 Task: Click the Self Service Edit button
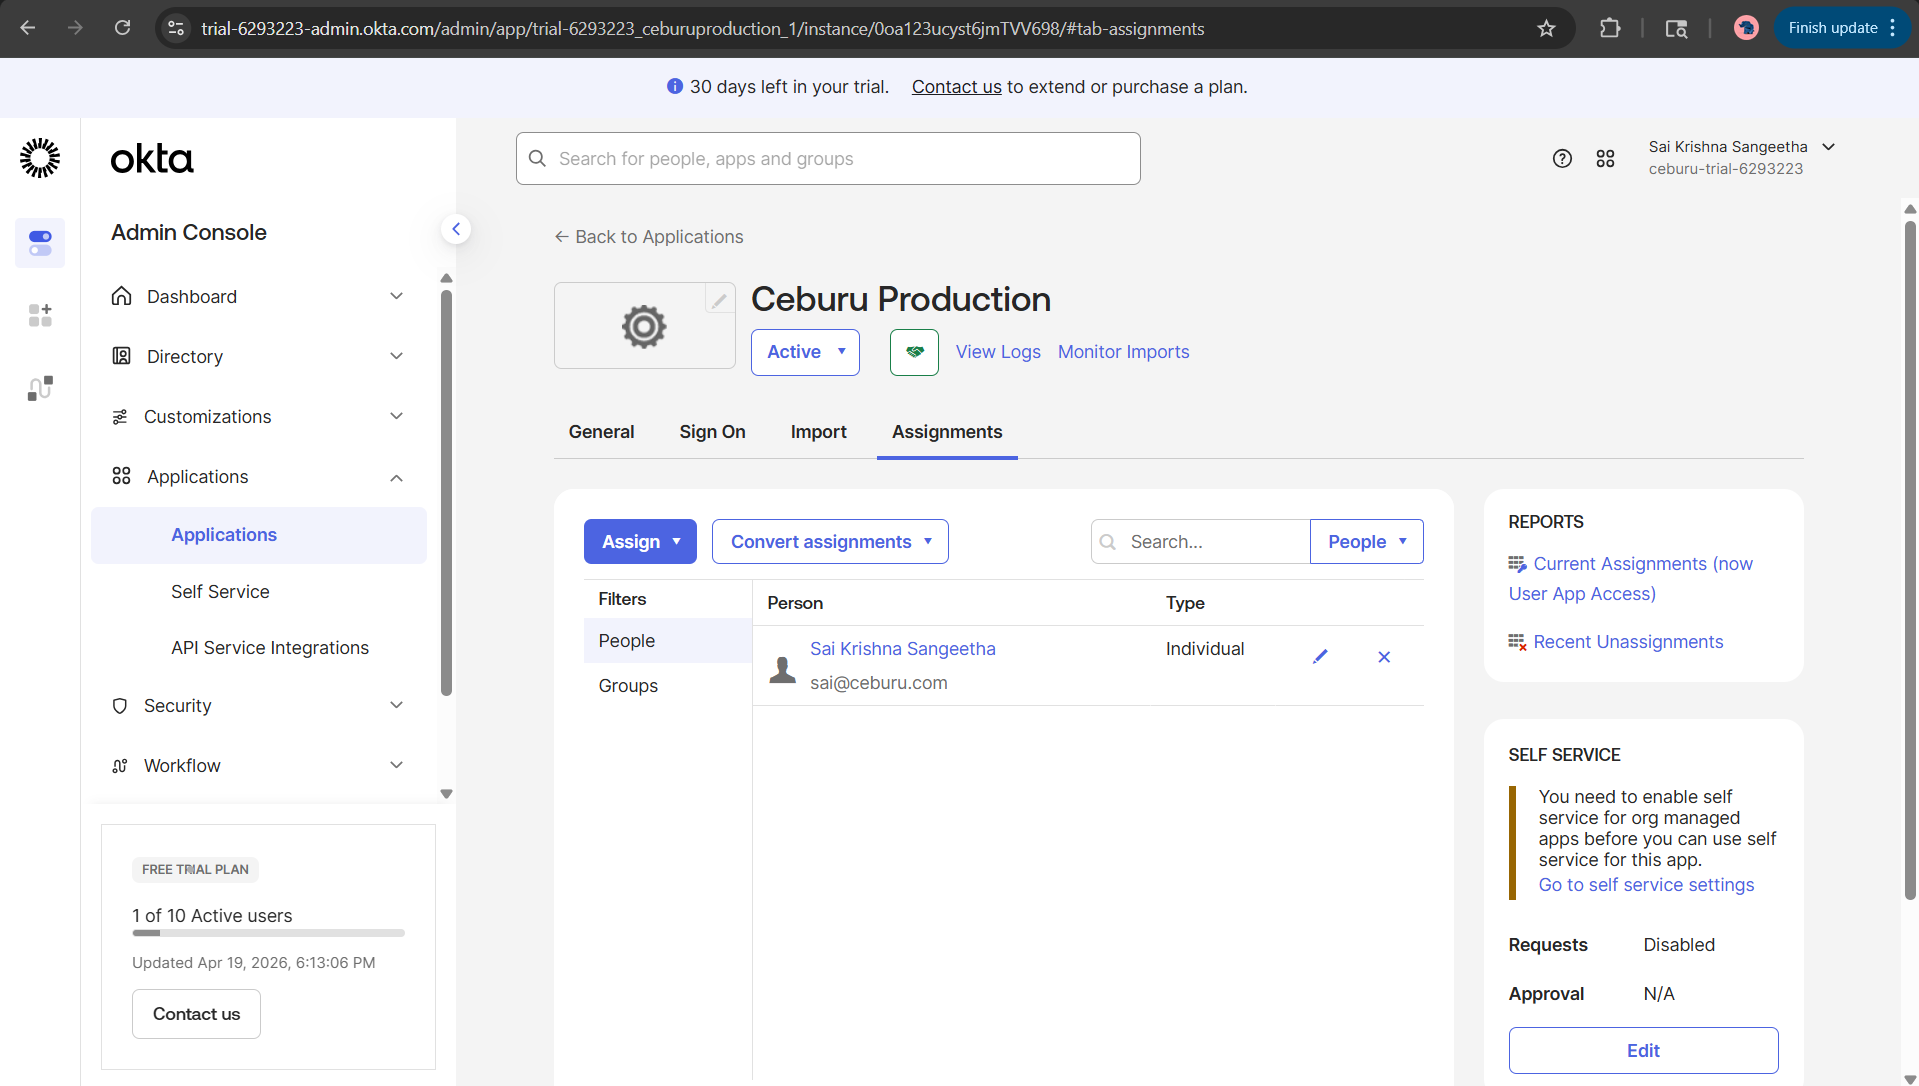1643,1050
